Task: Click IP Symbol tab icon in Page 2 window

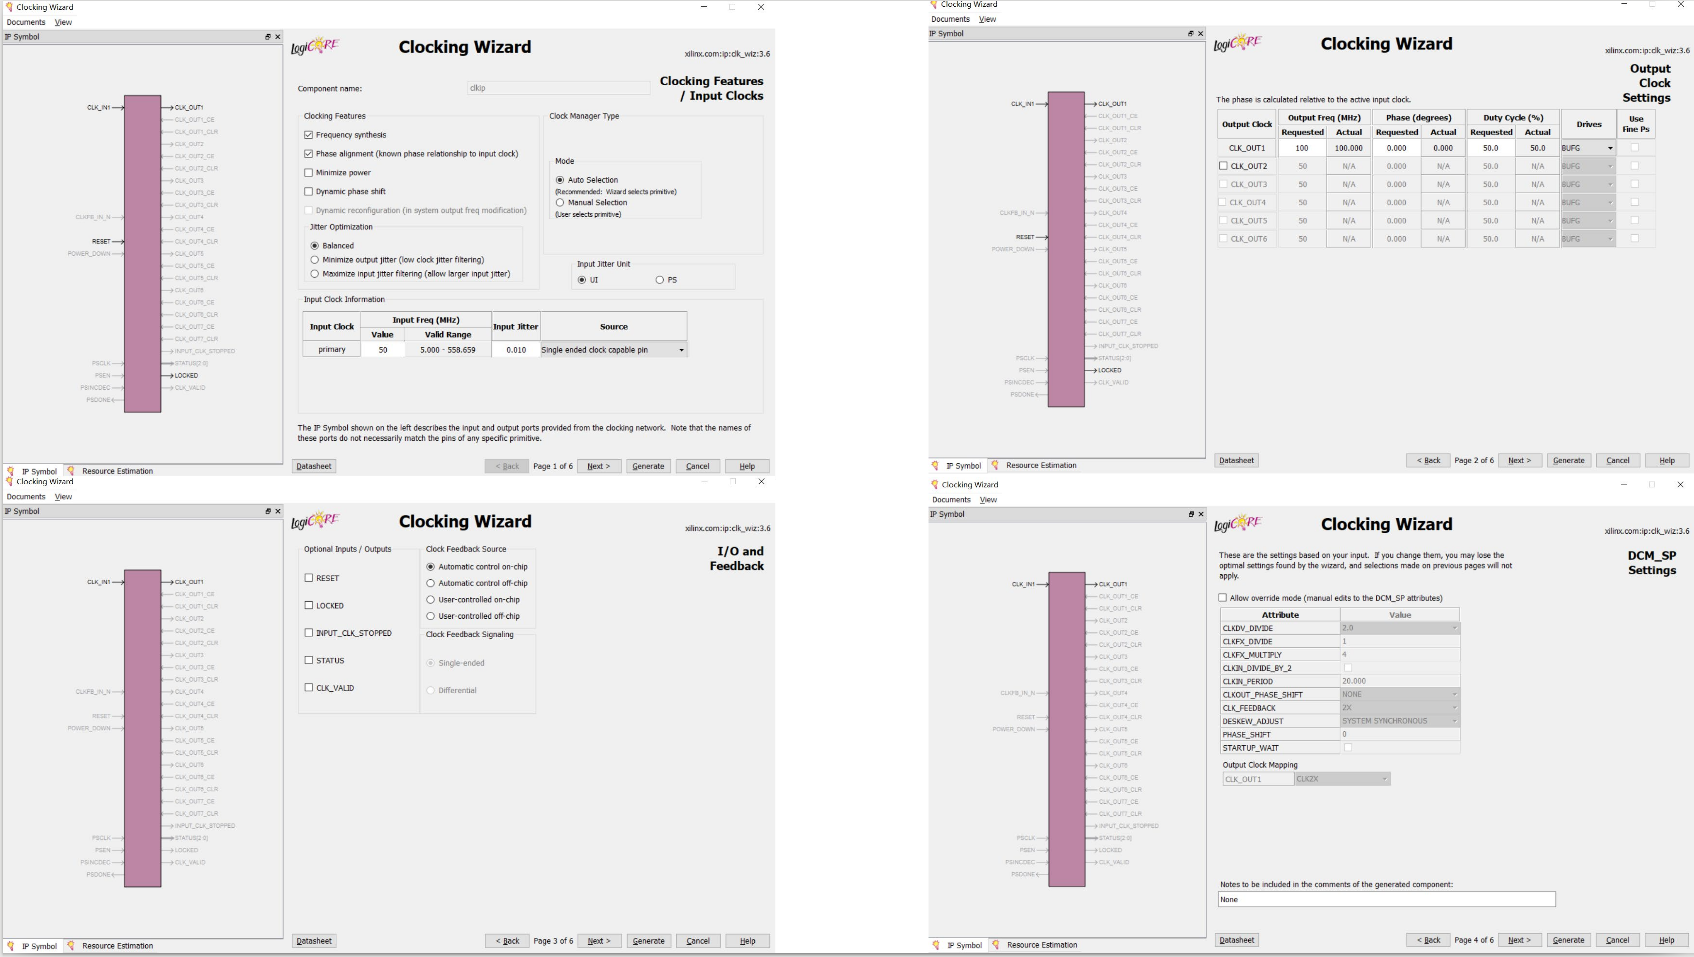Action: 936,465
